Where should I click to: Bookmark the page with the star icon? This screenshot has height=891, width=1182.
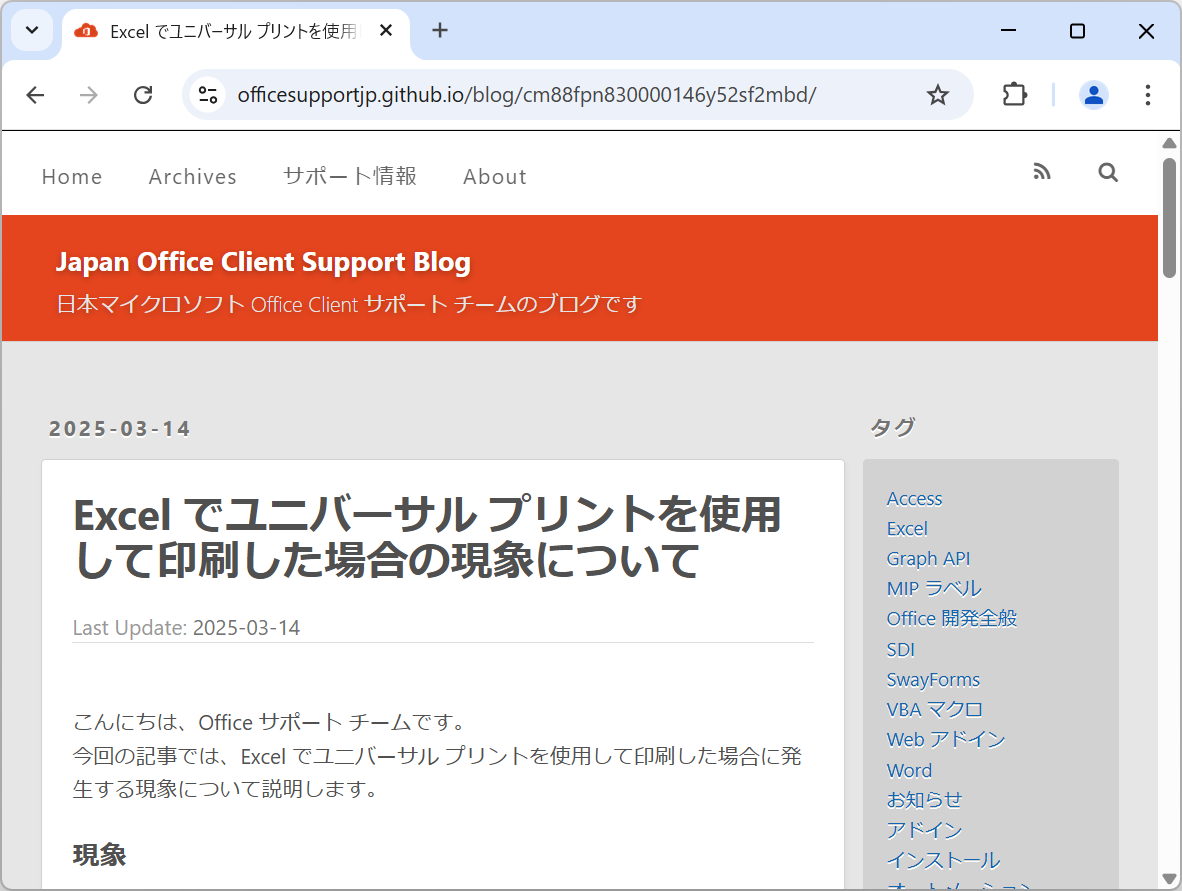click(x=937, y=94)
